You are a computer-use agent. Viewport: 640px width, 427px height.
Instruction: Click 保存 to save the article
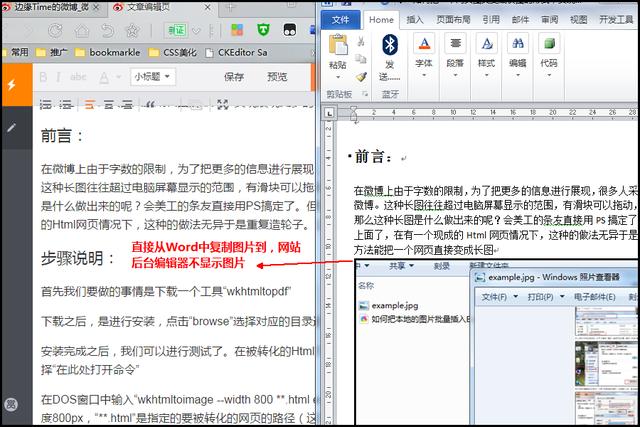tap(234, 77)
